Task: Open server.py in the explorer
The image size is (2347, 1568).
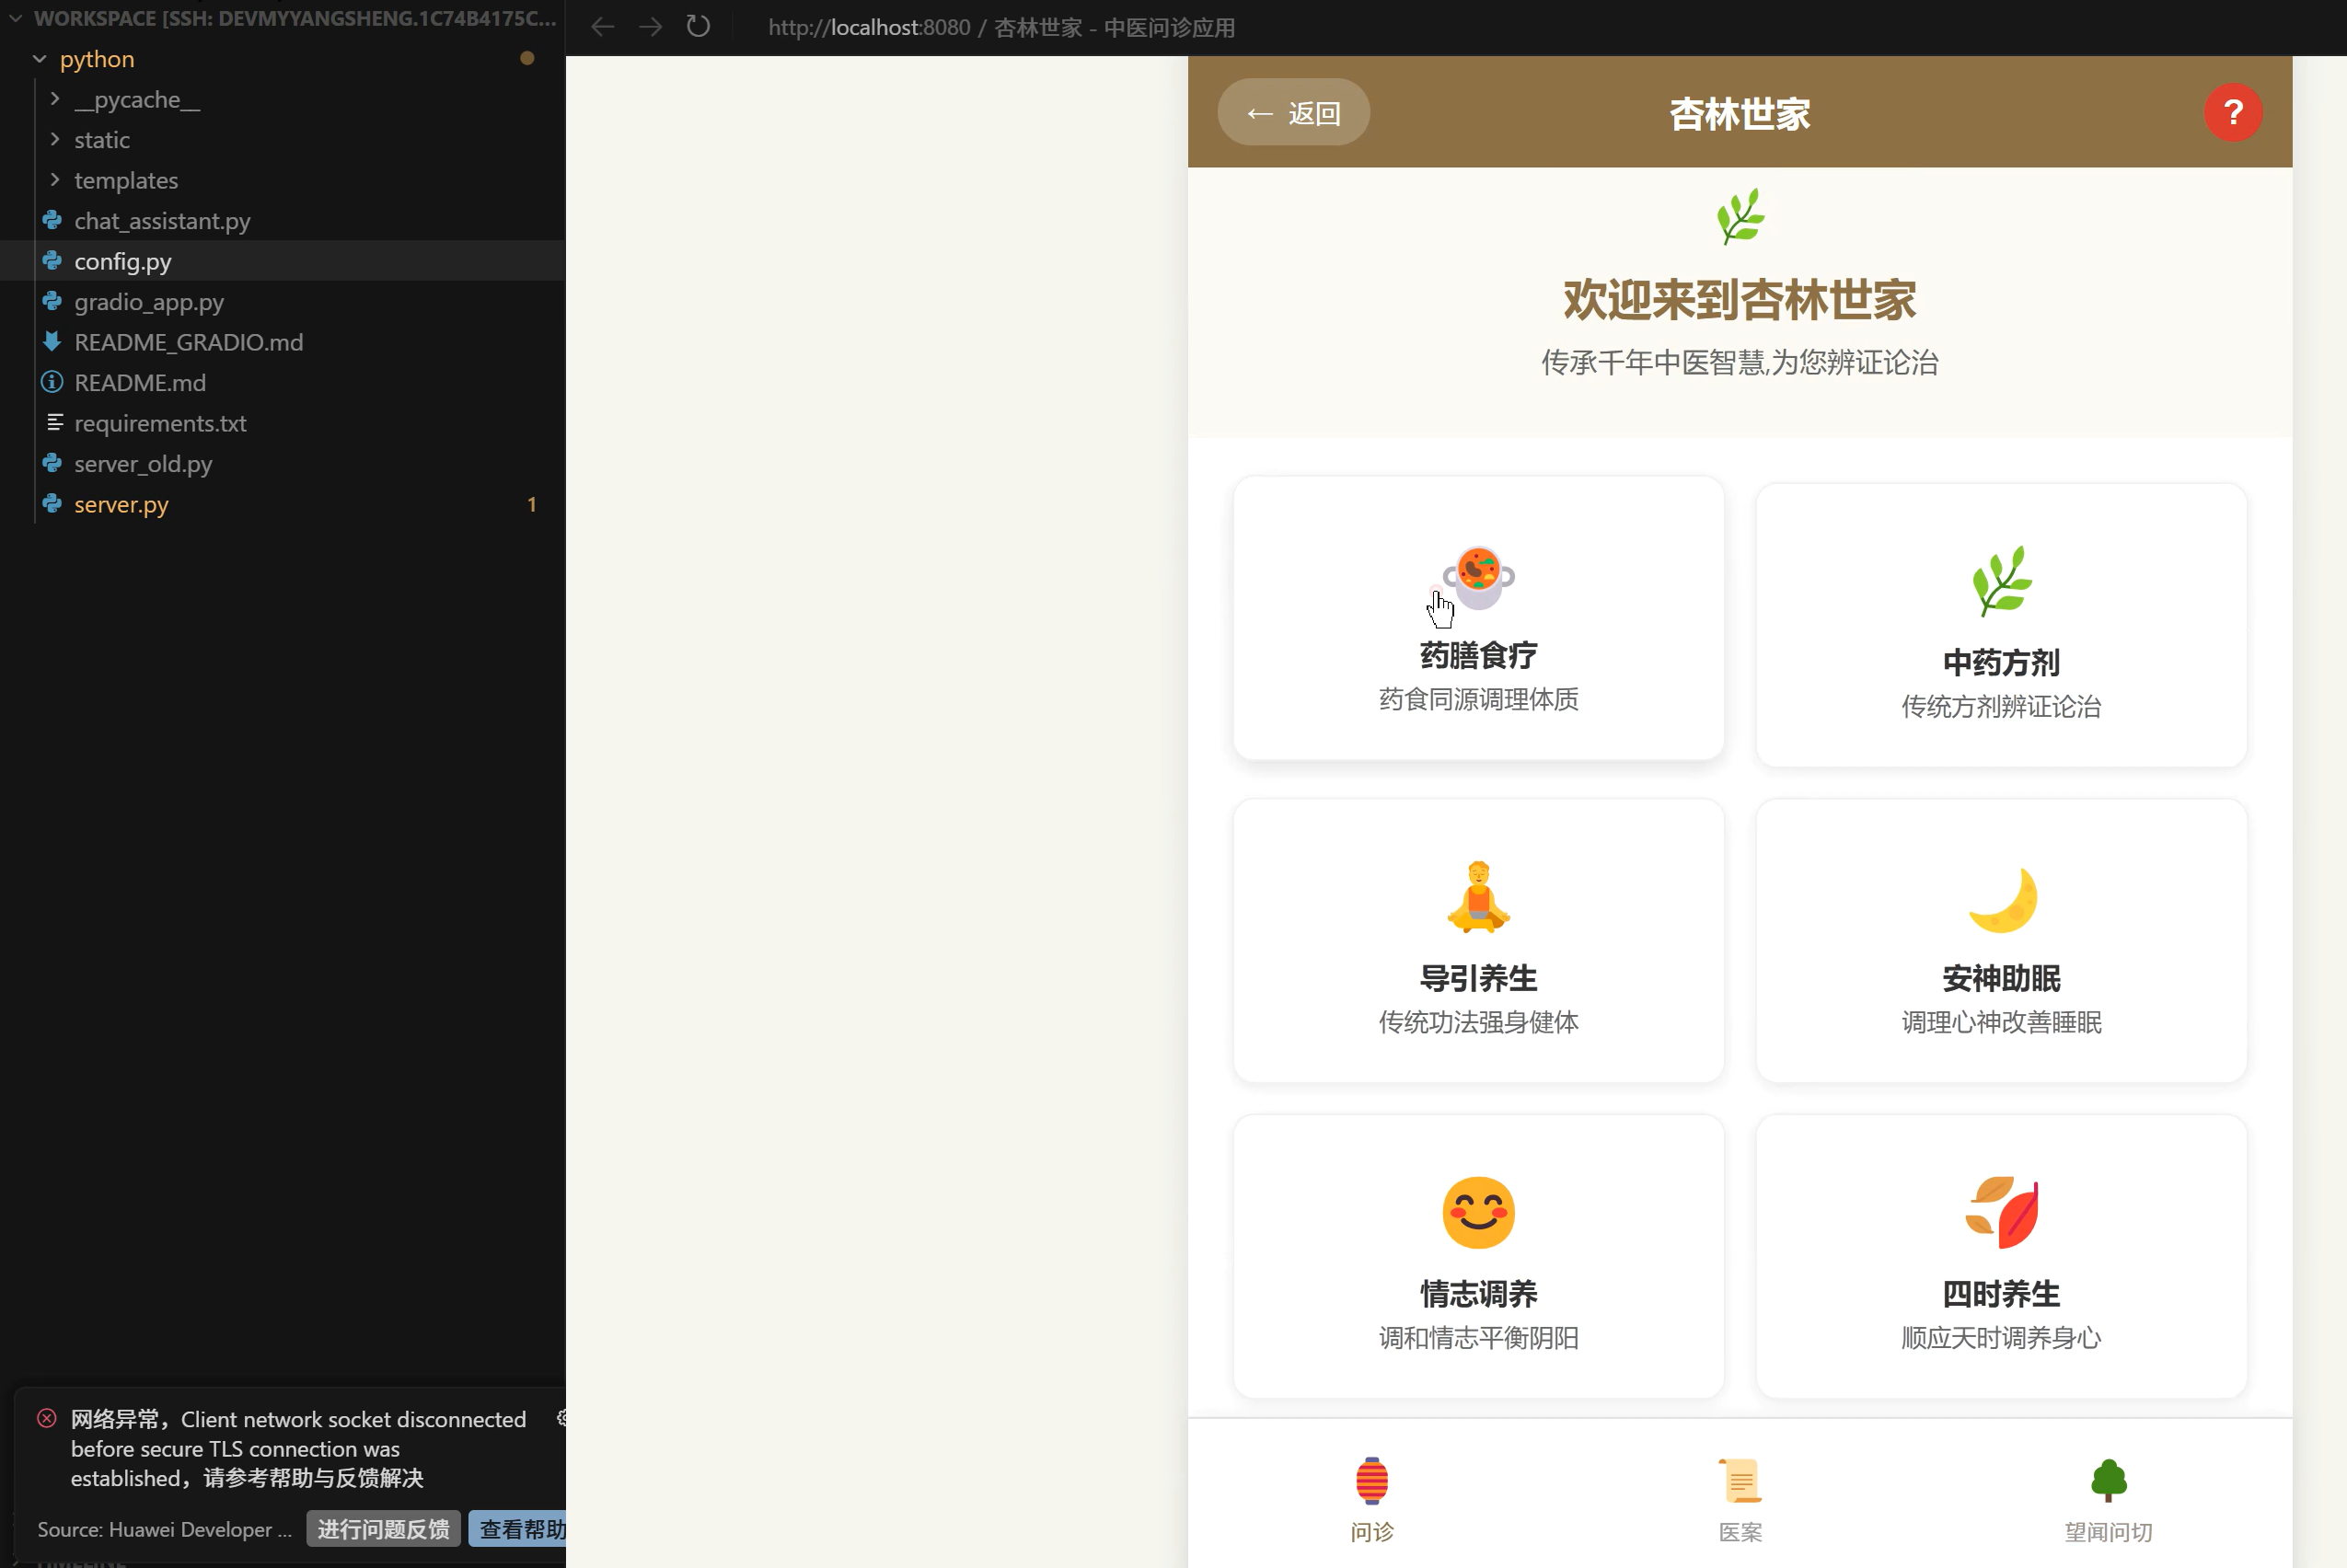Action: (121, 505)
